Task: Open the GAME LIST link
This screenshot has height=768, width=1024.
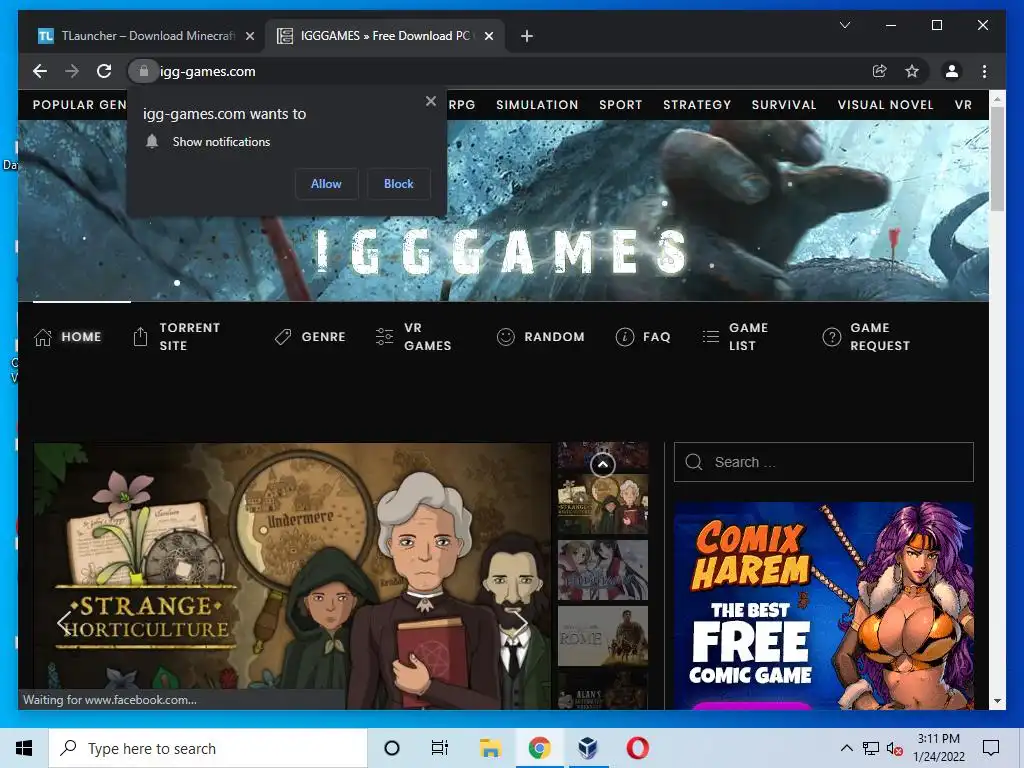Action: pyautogui.click(x=748, y=336)
